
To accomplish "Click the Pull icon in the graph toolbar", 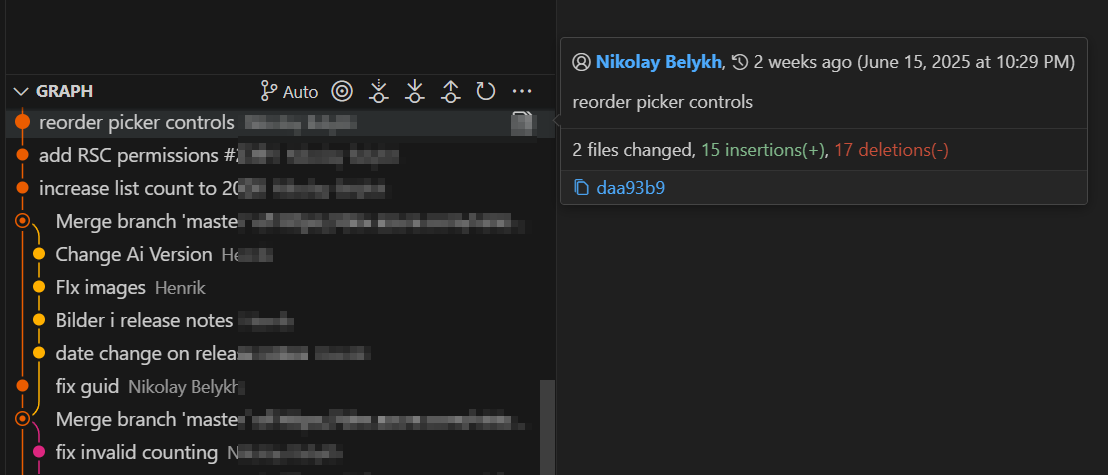I will (414, 92).
